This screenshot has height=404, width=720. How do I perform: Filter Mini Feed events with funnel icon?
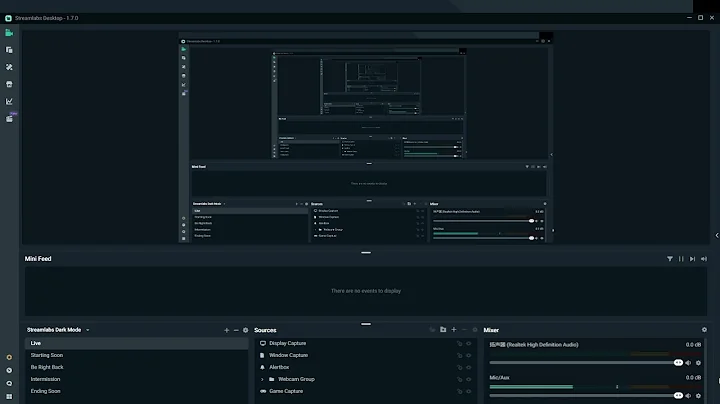coord(670,259)
